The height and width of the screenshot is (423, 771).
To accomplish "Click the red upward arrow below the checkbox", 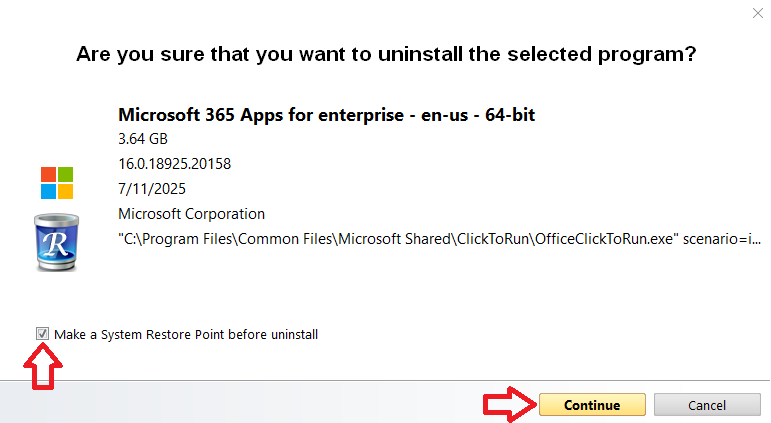I will (x=43, y=368).
